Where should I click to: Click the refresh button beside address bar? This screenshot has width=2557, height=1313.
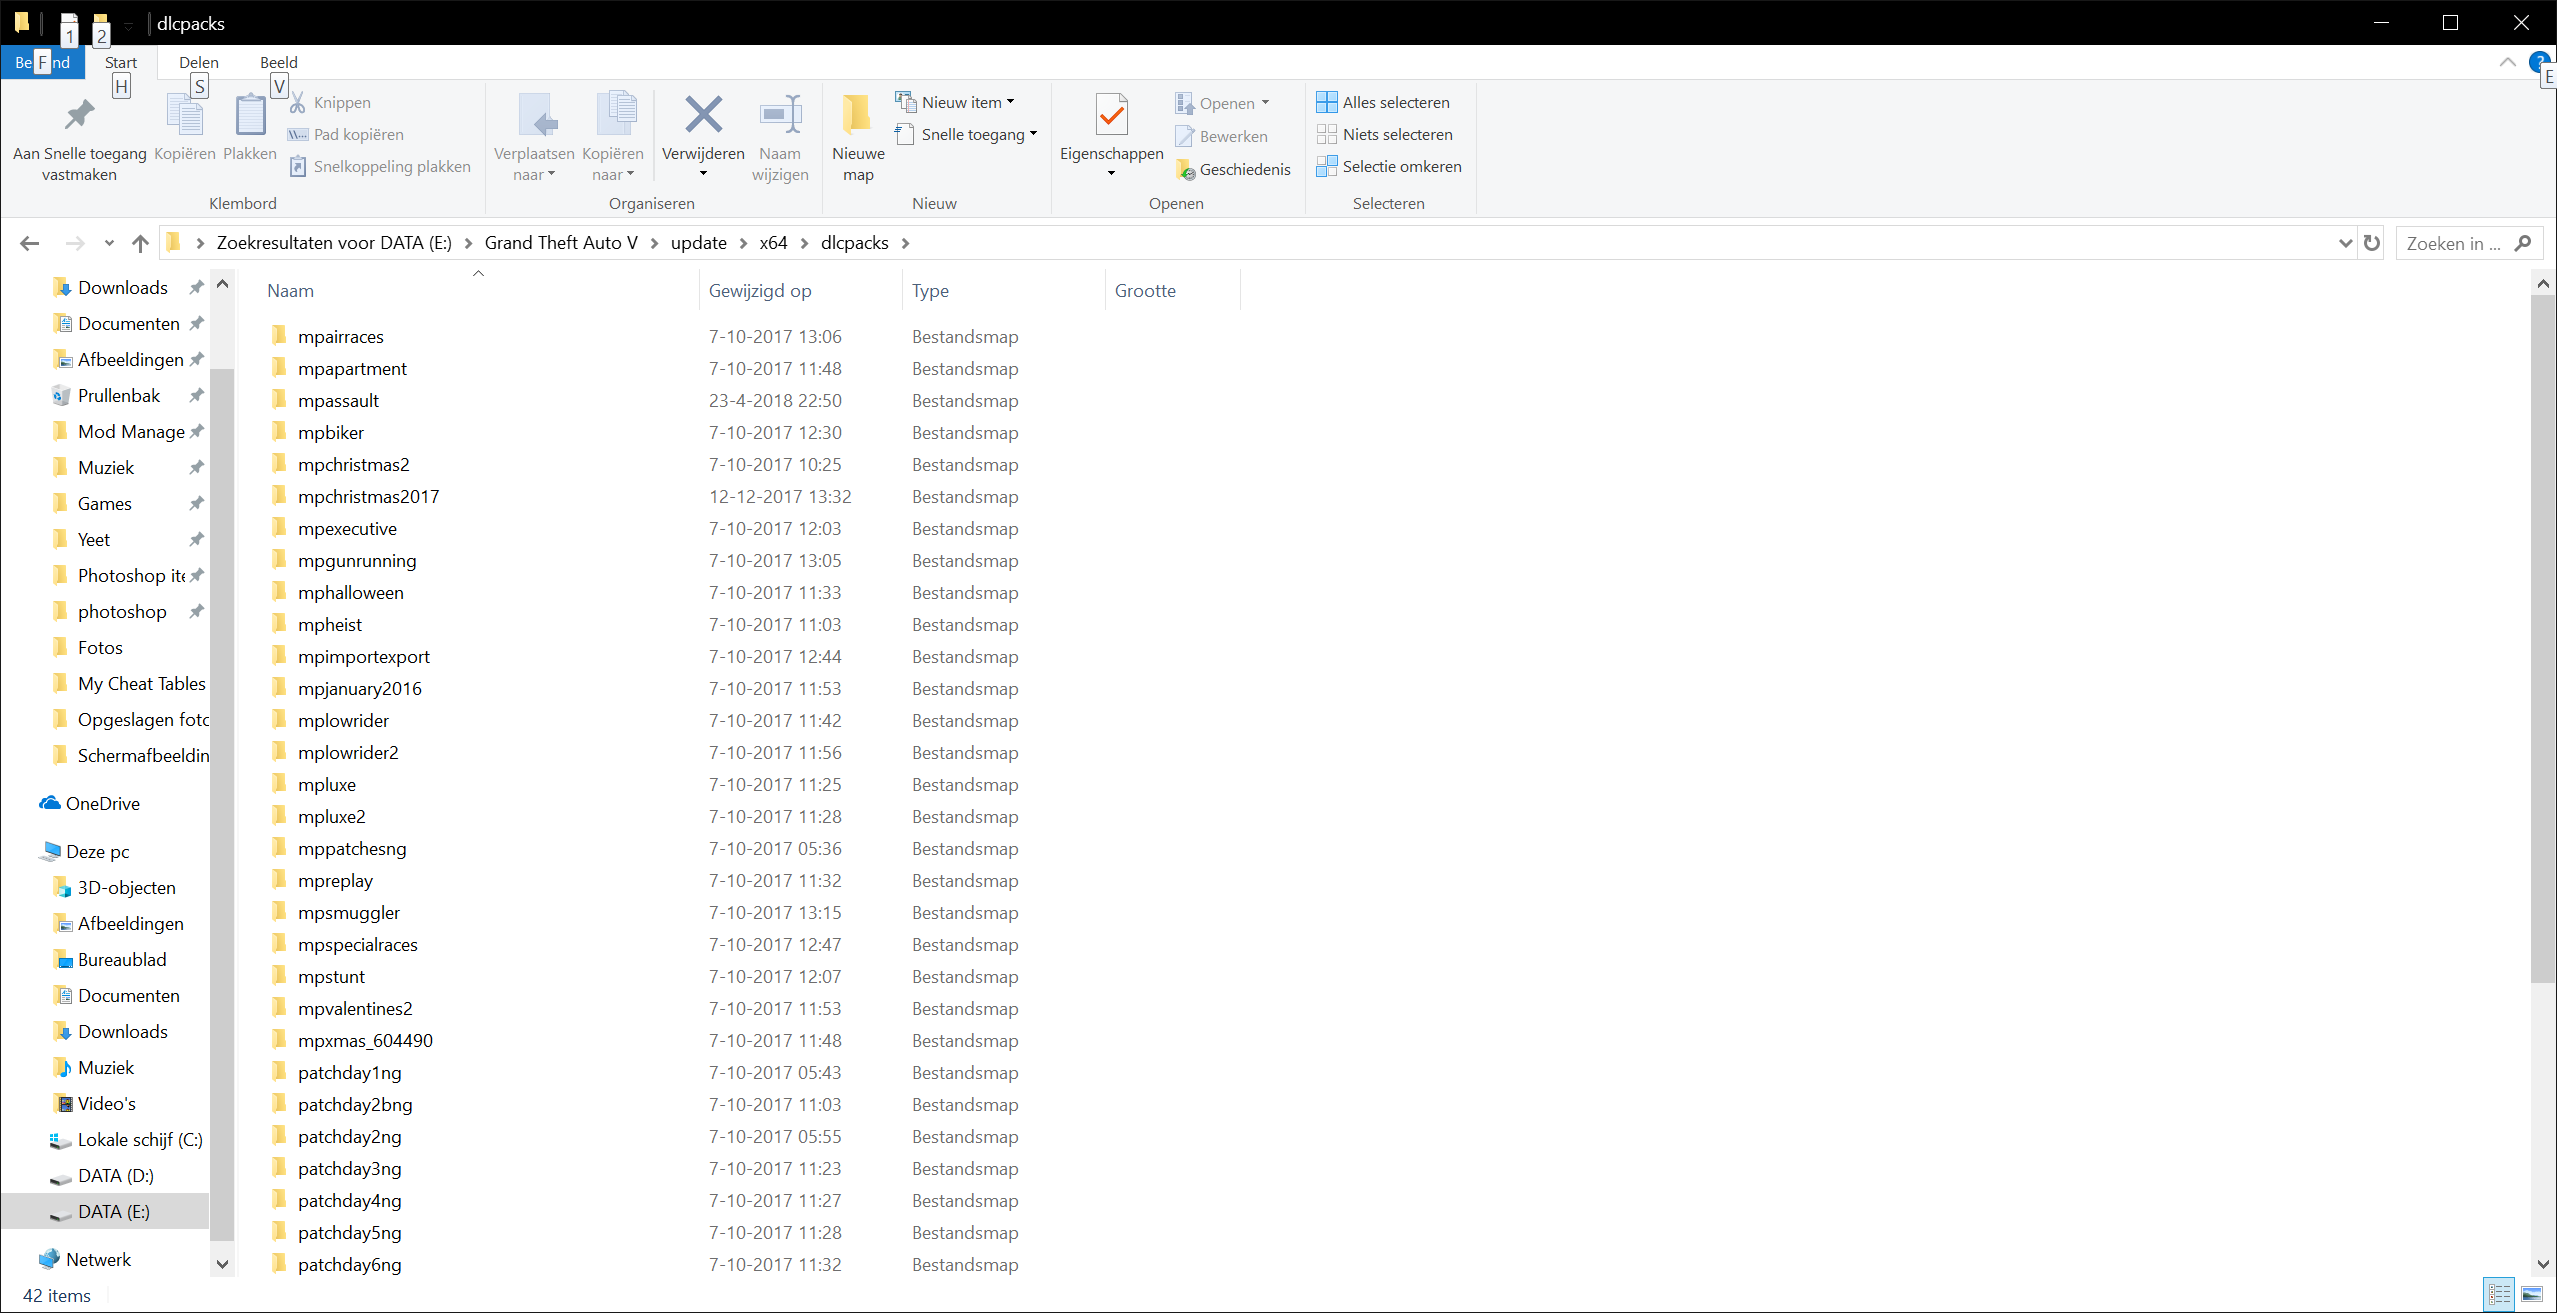click(x=2371, y=243)
